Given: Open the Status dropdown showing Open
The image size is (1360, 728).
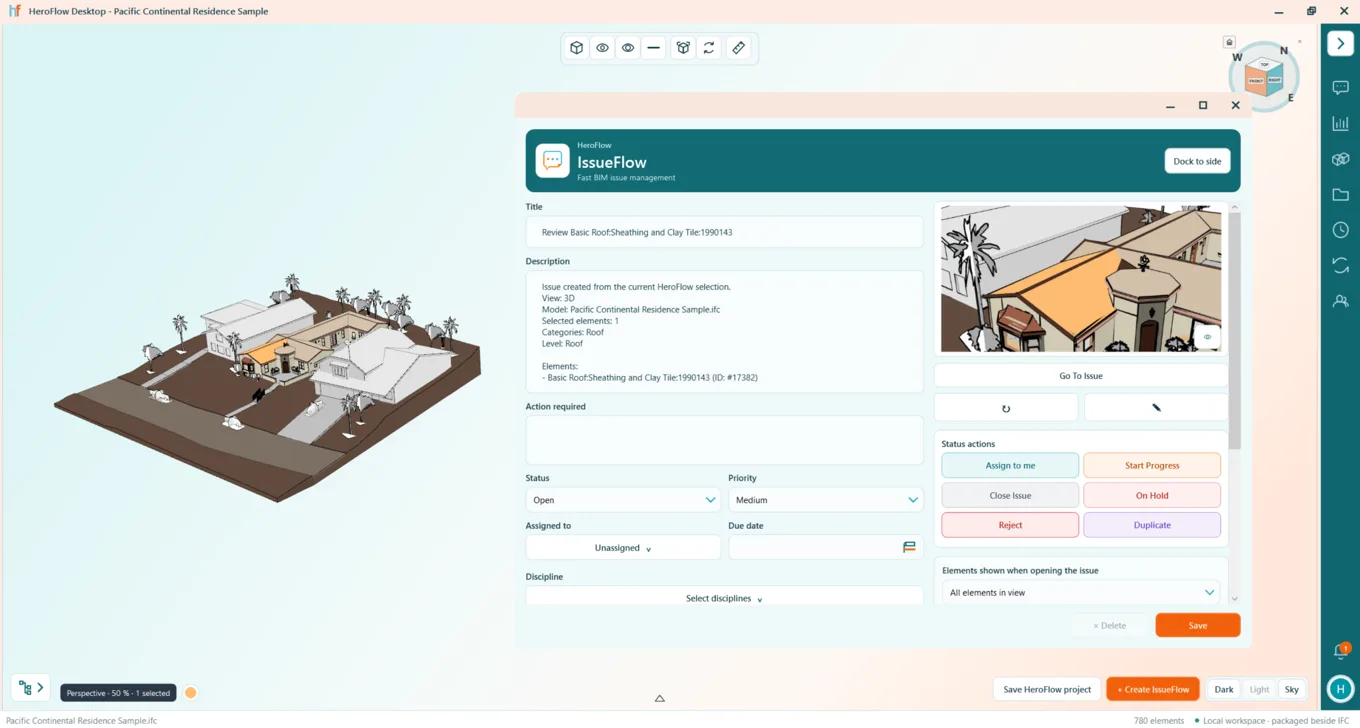Looking at the screenshot, I should click(x=623, y=500).
